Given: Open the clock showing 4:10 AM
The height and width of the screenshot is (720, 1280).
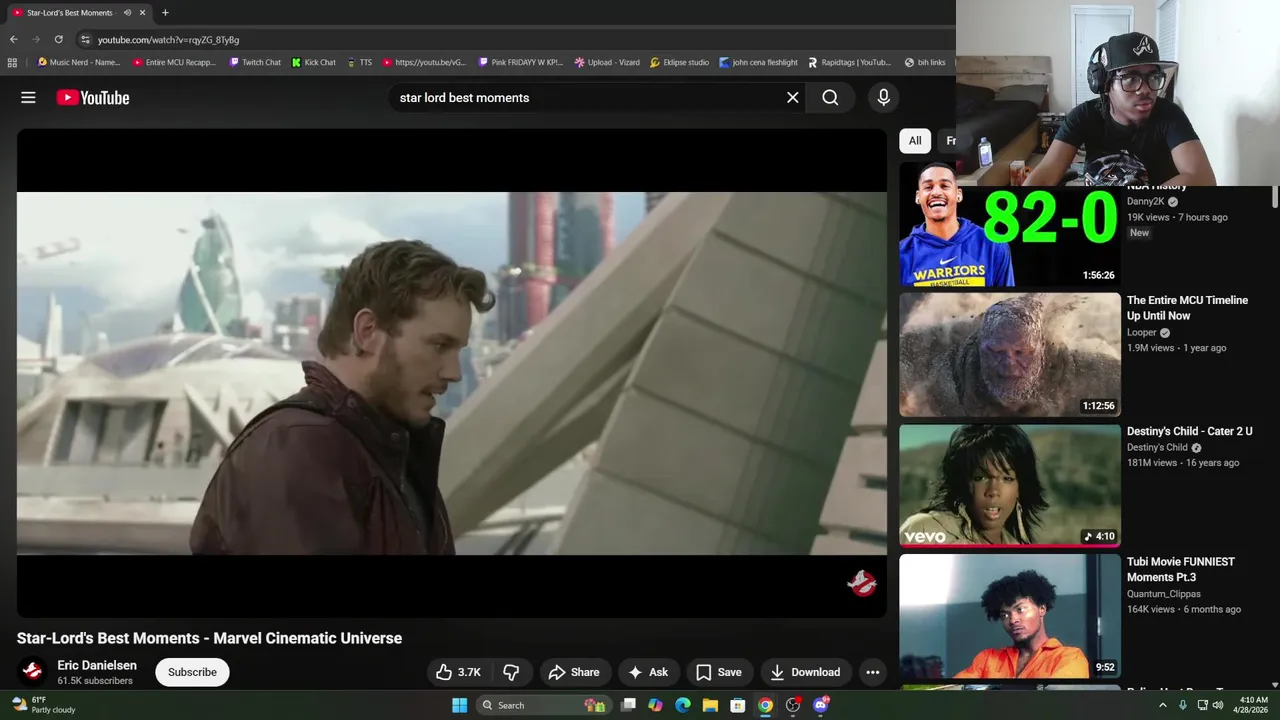Looking at the screenshot, I should [1253, 705].
